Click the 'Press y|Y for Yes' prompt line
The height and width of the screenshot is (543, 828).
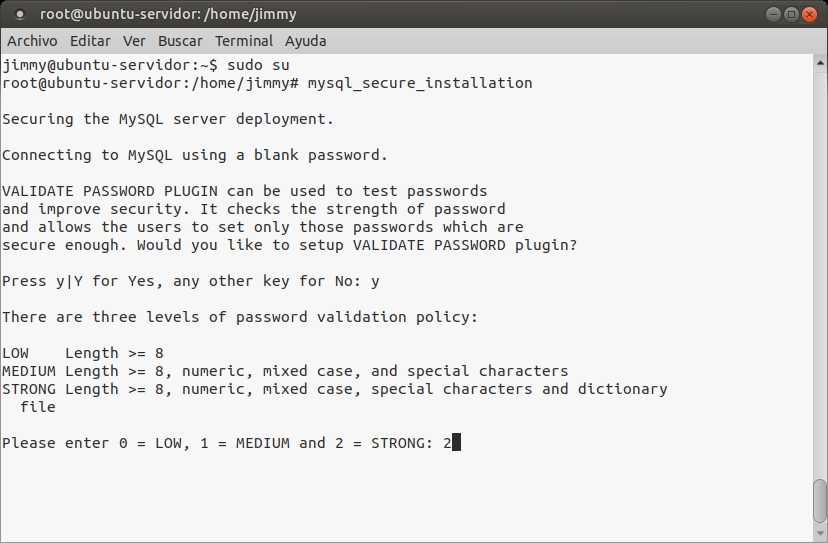pos(190,281)
